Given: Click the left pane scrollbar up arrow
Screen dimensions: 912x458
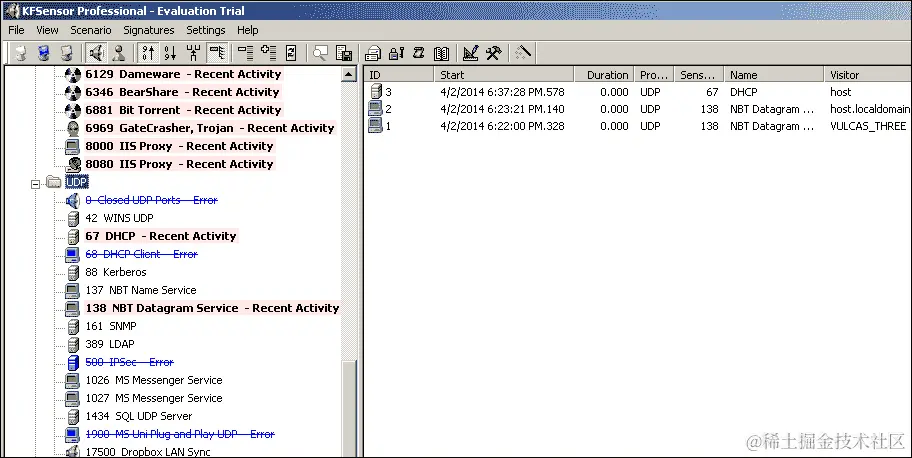Looking at the screenshot, I should pos(349,74).
